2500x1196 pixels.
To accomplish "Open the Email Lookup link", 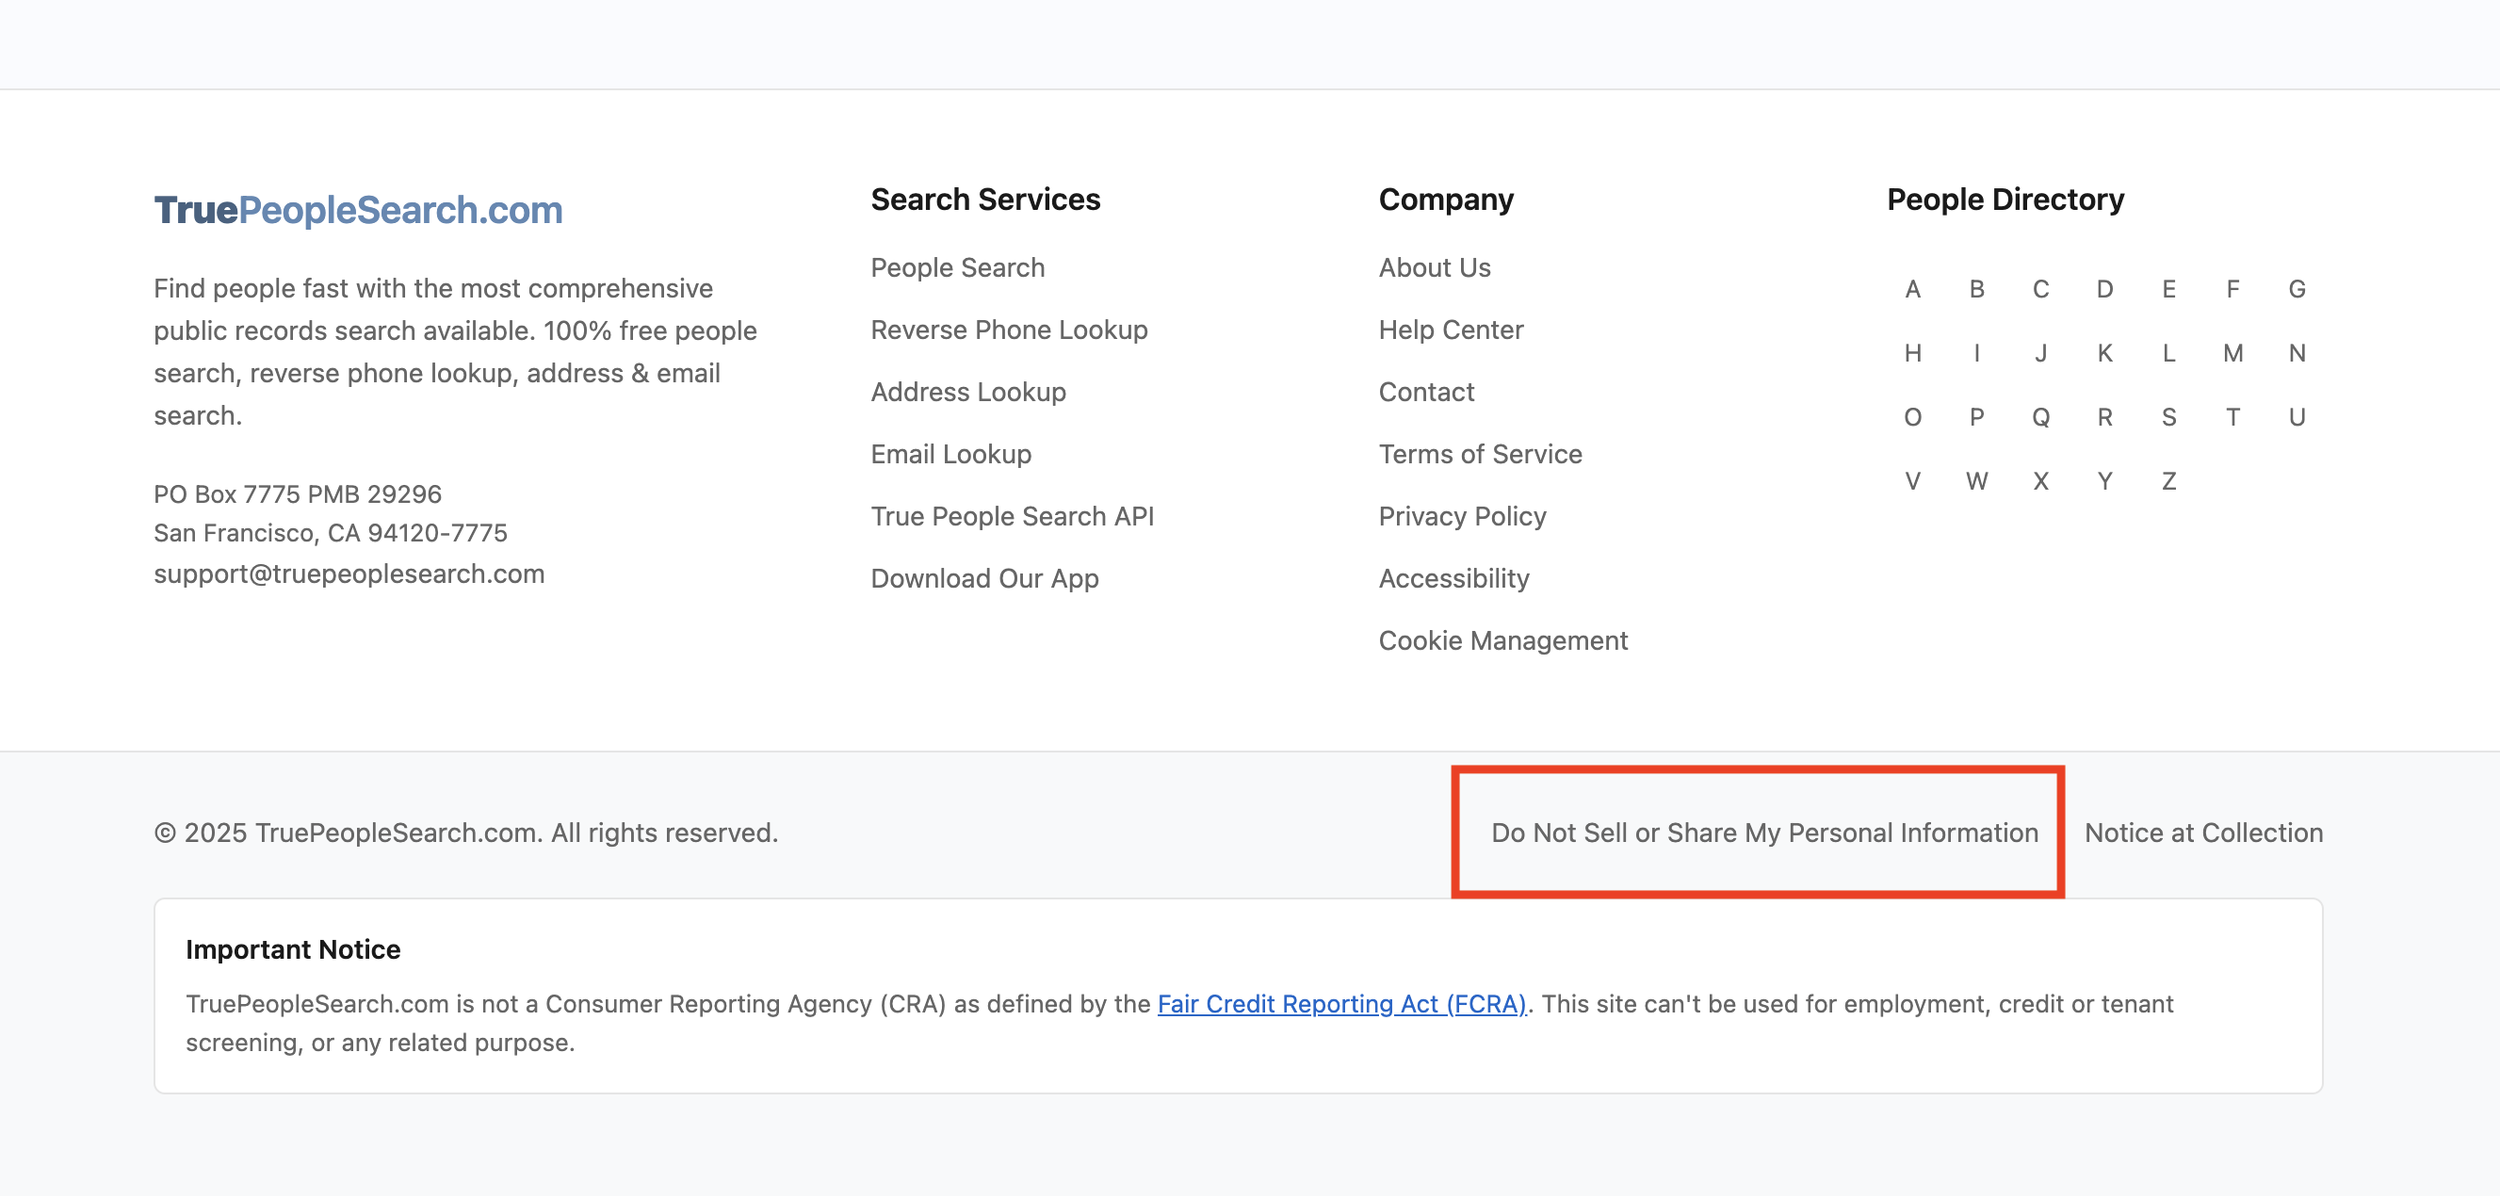I will (950, 454).
